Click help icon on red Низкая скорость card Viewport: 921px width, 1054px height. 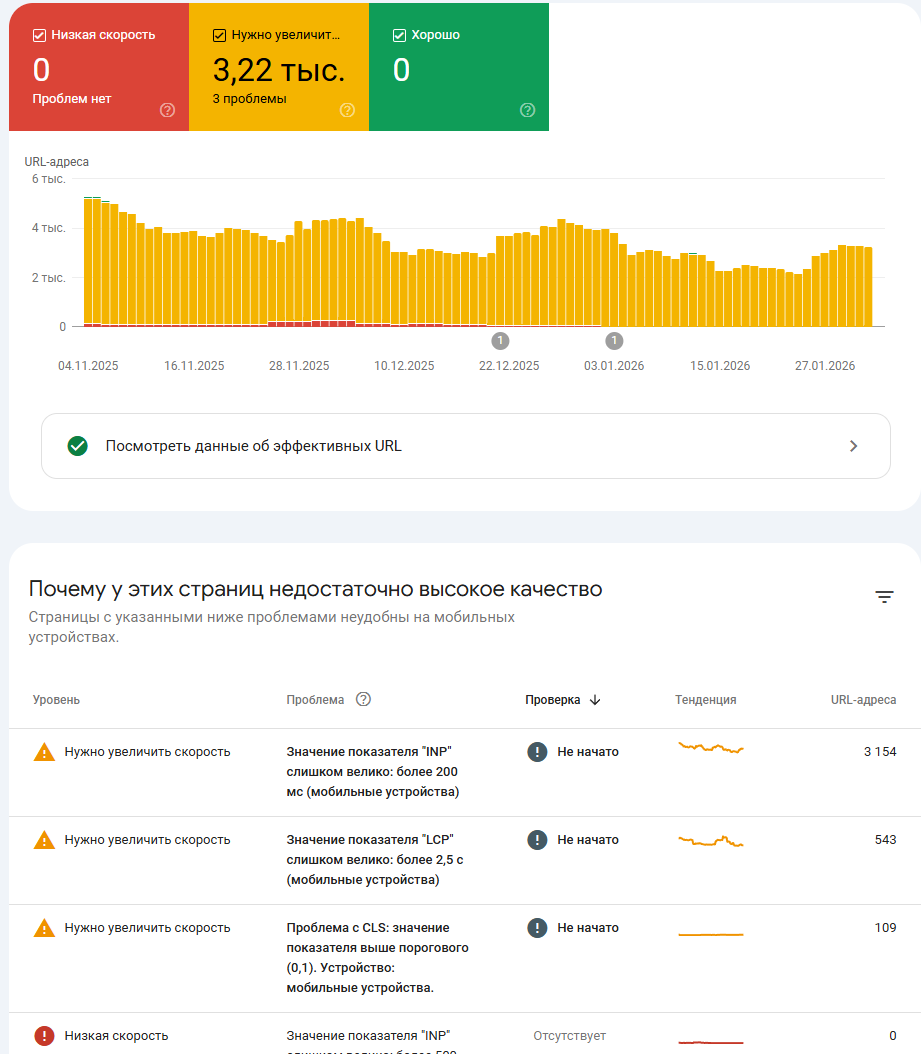coord(167,110)
